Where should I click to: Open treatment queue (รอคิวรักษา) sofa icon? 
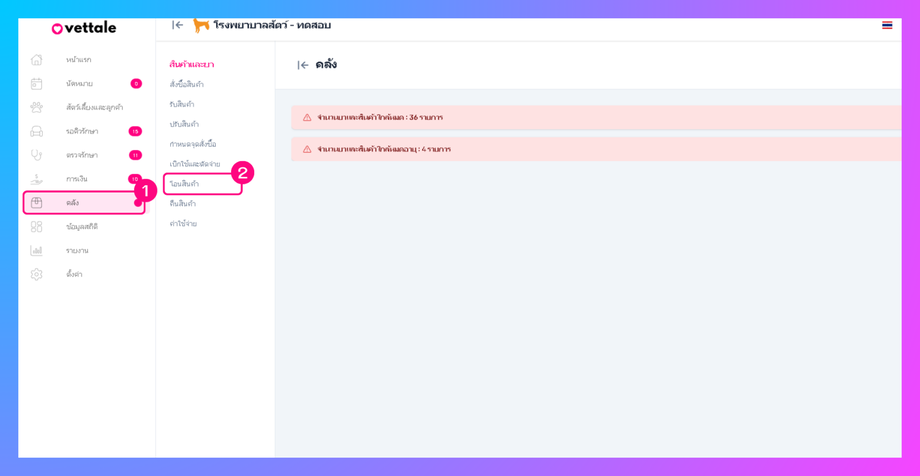coord(36,131)
